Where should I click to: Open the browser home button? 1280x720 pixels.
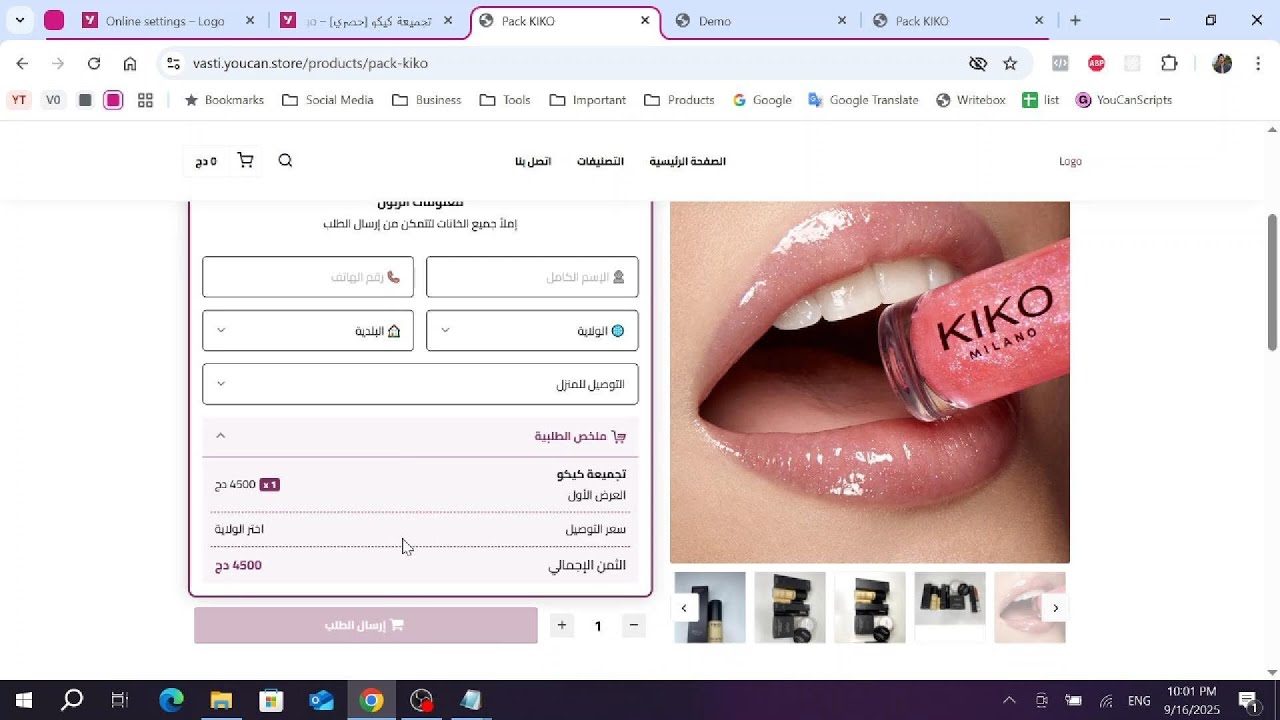[x=130, y=63]
